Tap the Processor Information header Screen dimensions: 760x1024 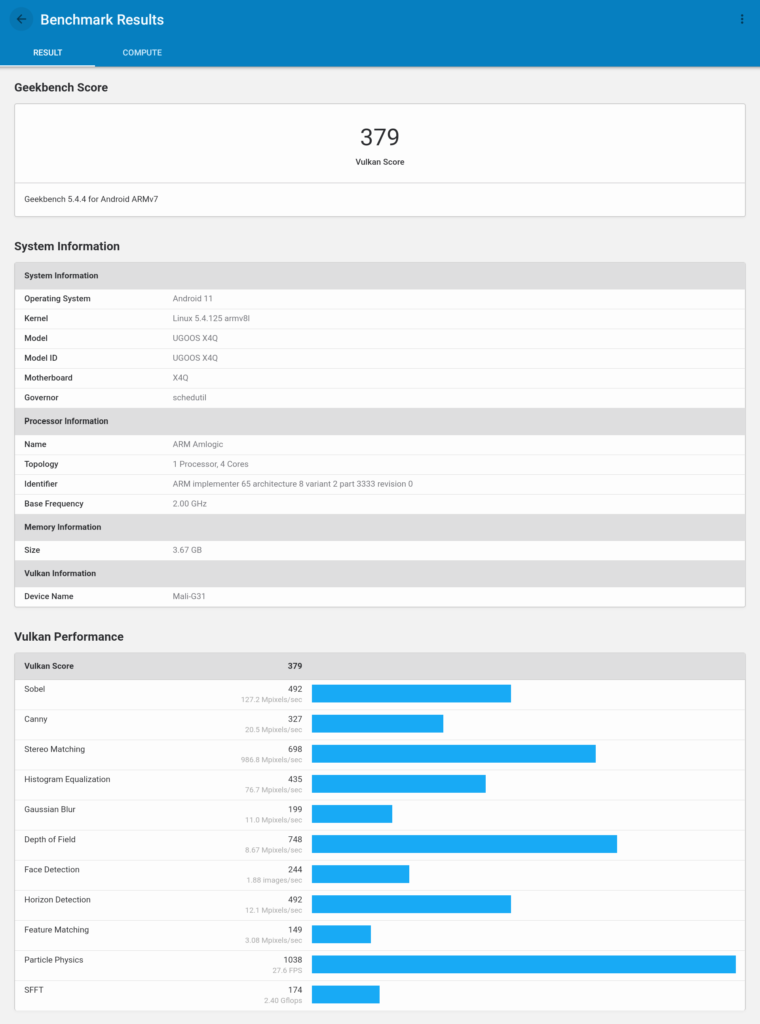[x=66, y=421]
